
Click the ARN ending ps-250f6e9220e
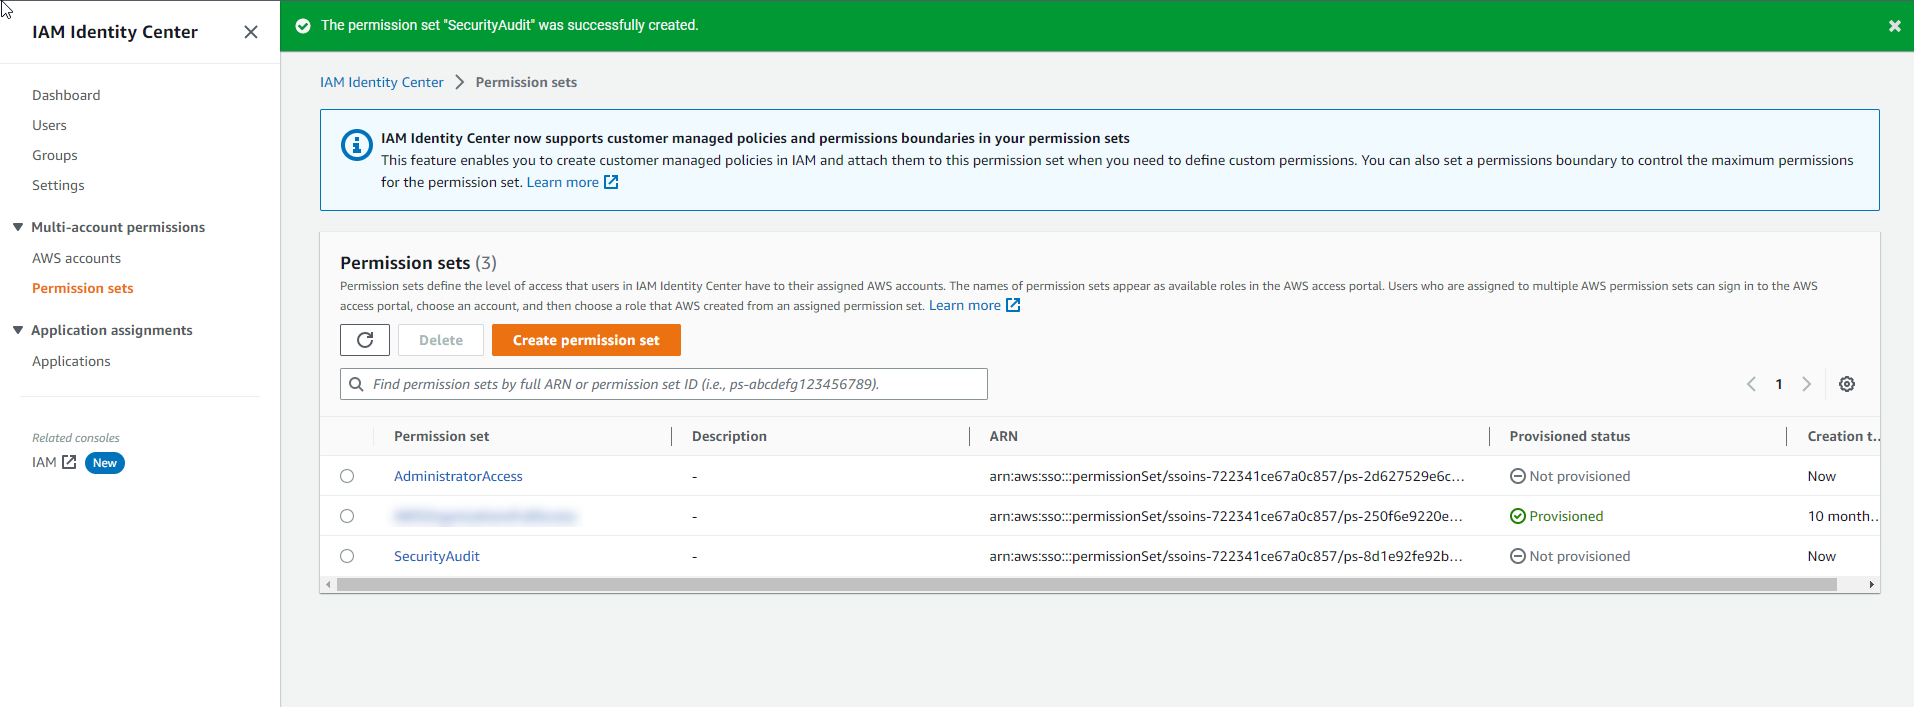click(x=1226, y=516)
